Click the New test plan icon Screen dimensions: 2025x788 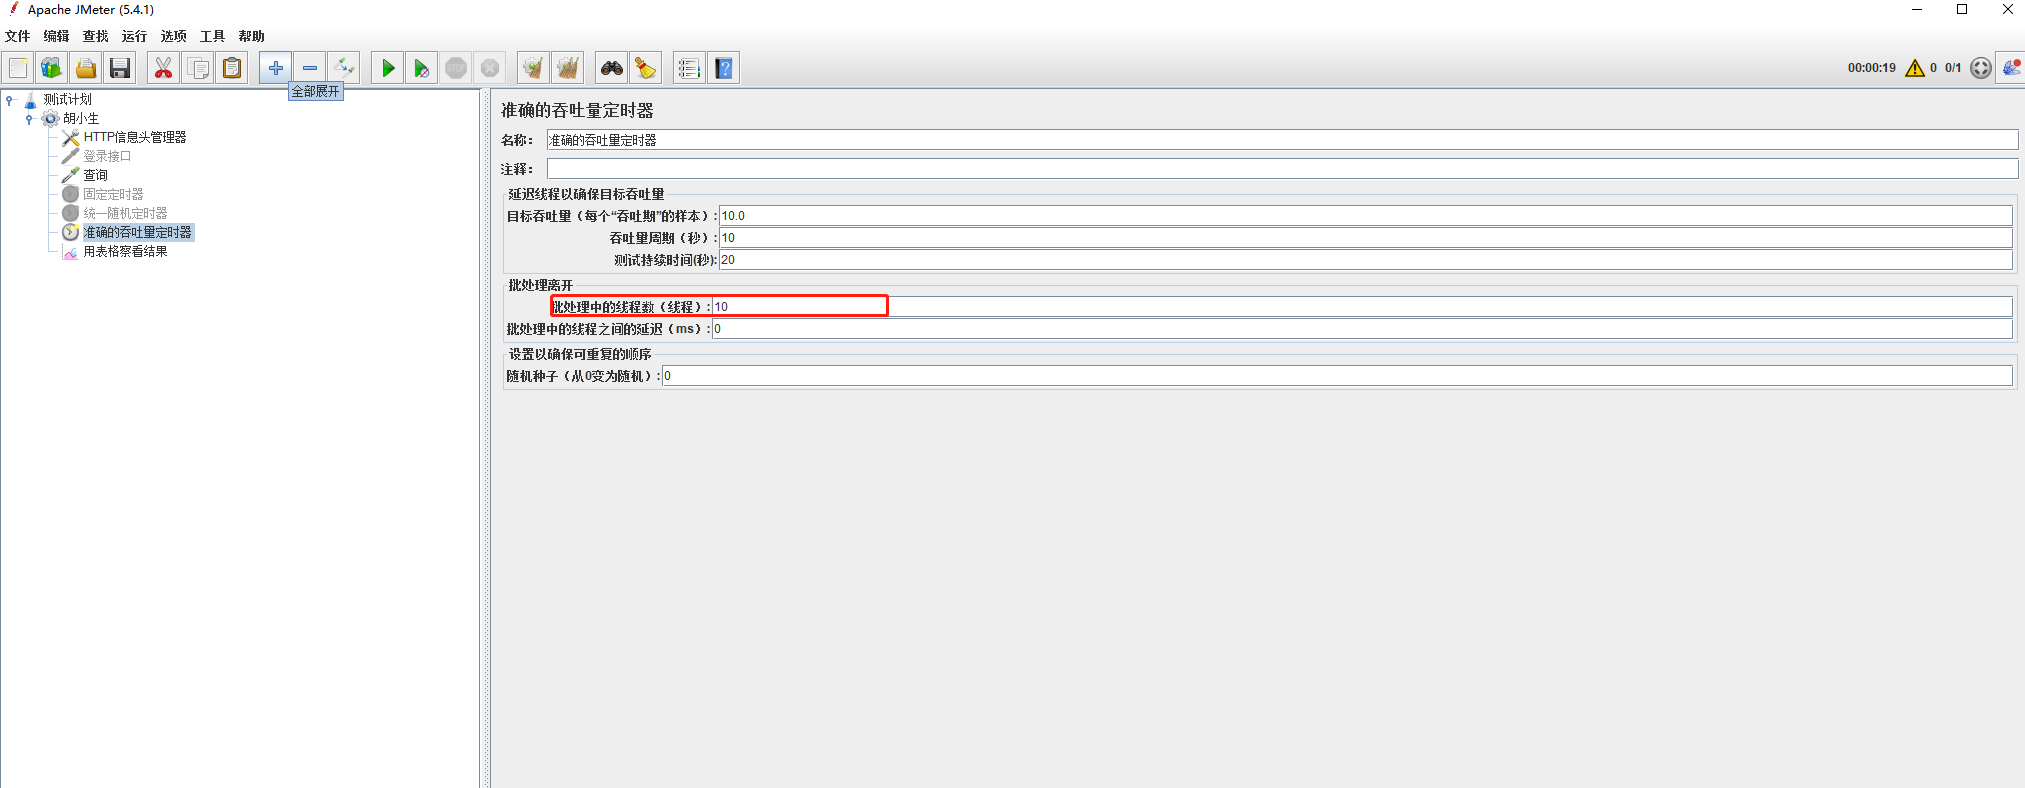(18, 68)
